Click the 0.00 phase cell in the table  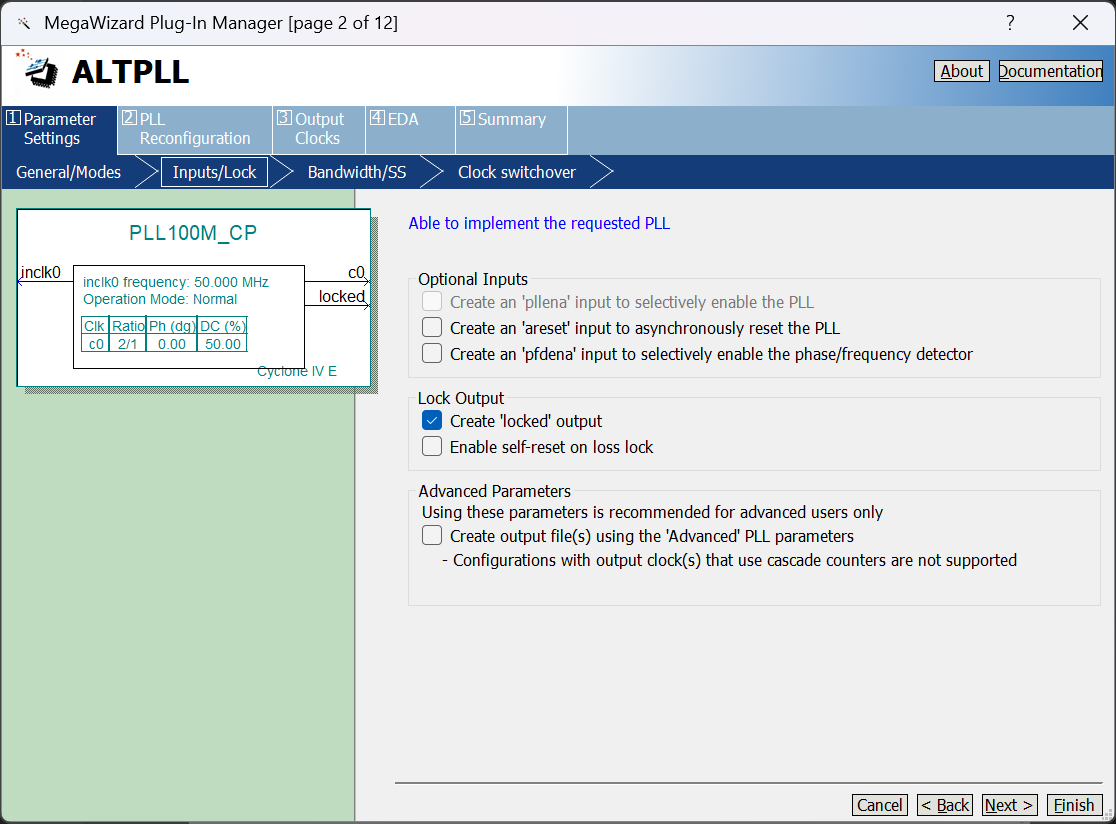172,344
